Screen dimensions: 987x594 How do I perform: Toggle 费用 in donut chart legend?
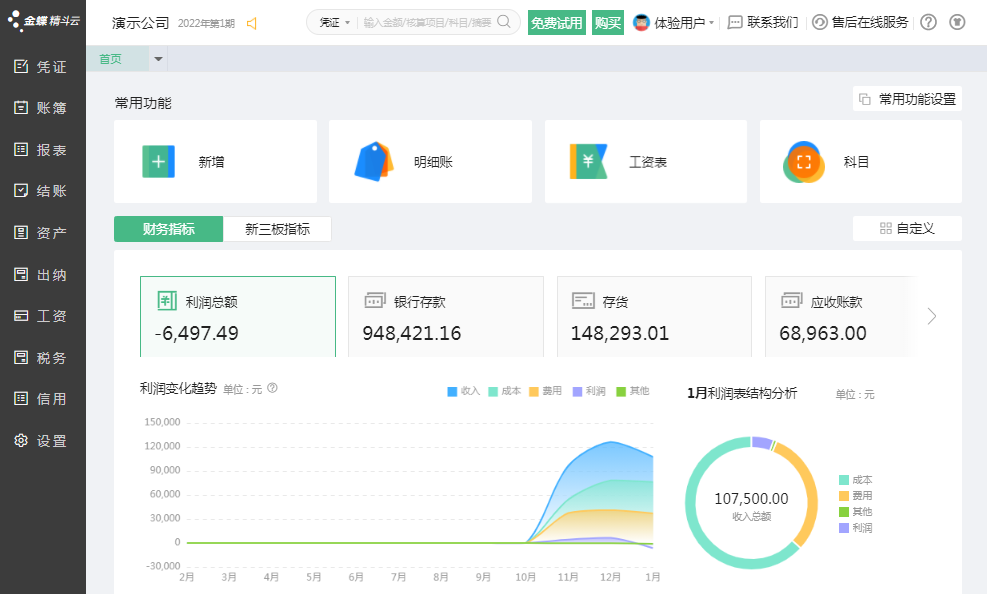[x=856, y=496]
